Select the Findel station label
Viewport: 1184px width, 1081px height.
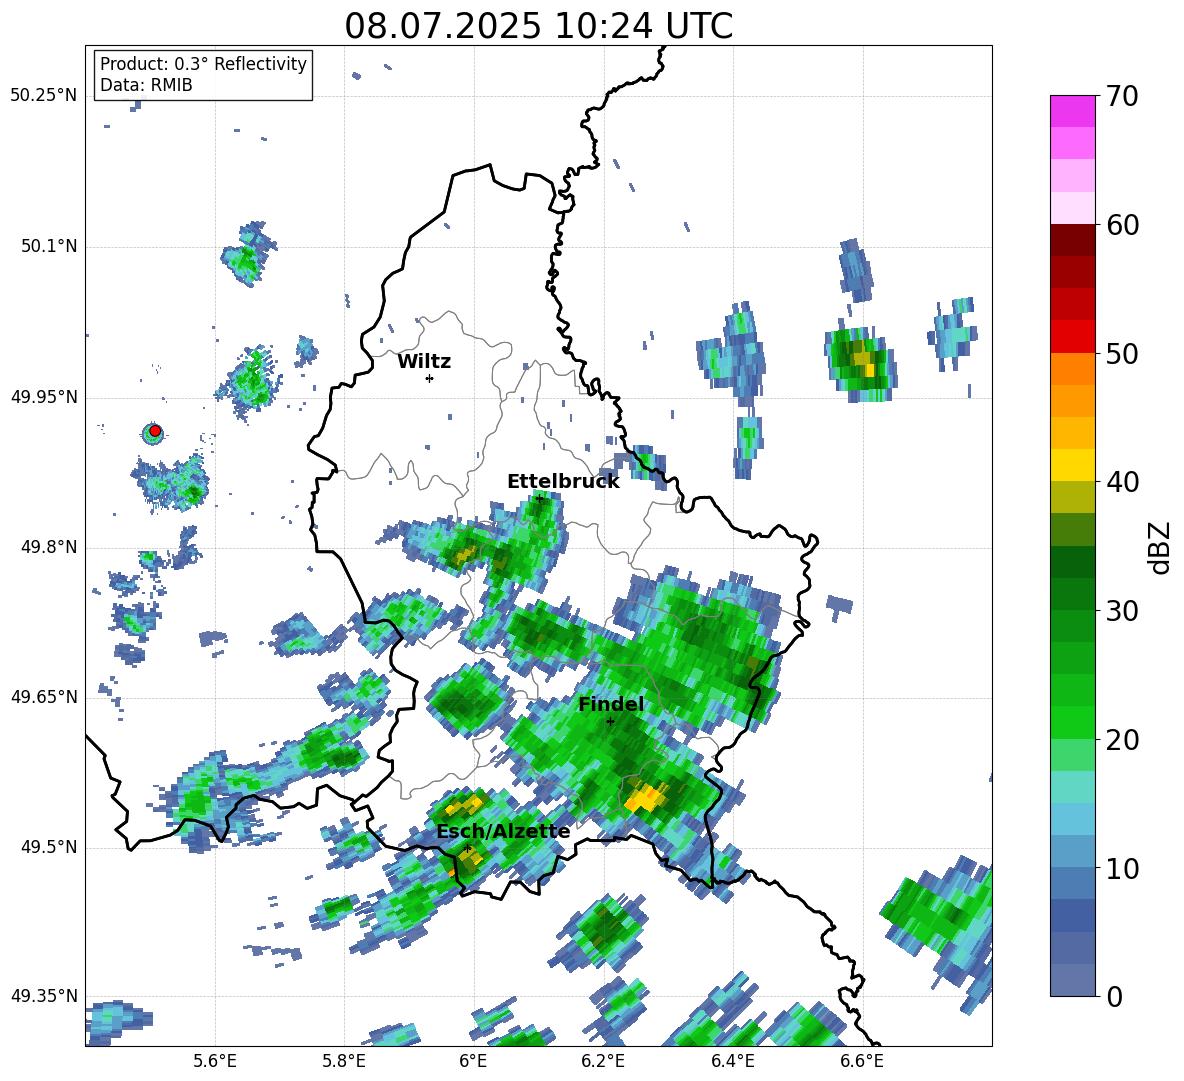pos(611,704)
